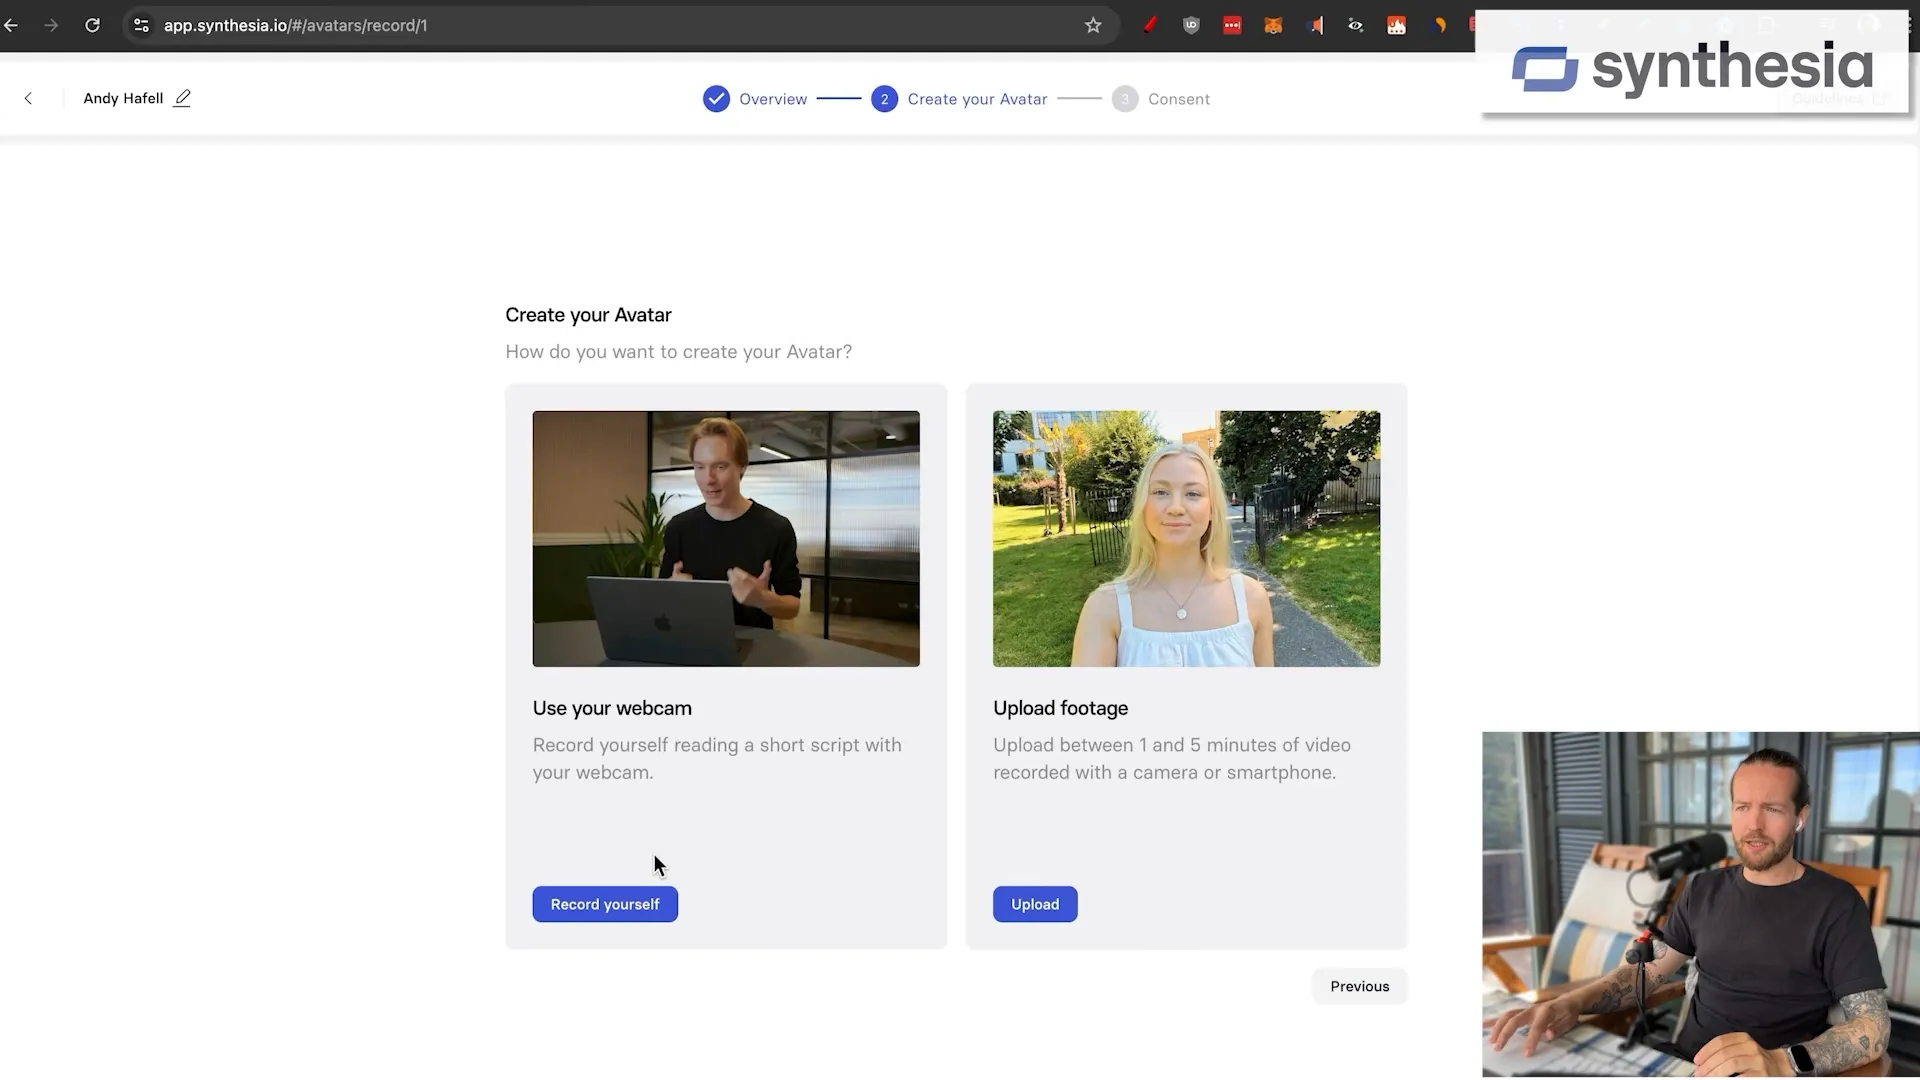Viewport: 1920px width, 1080px height.
Task: Go to the Overview step
Action: click(773, 99)
